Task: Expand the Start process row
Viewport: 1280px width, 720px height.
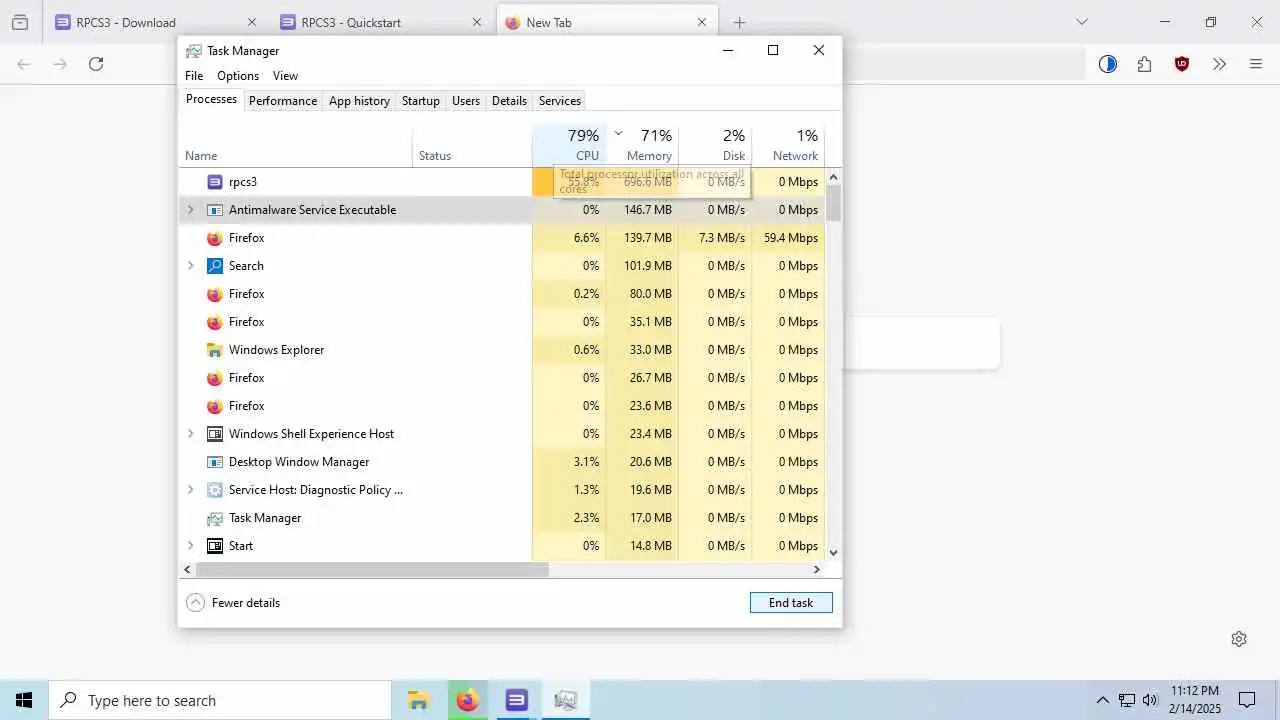Action: coord(190,546)
